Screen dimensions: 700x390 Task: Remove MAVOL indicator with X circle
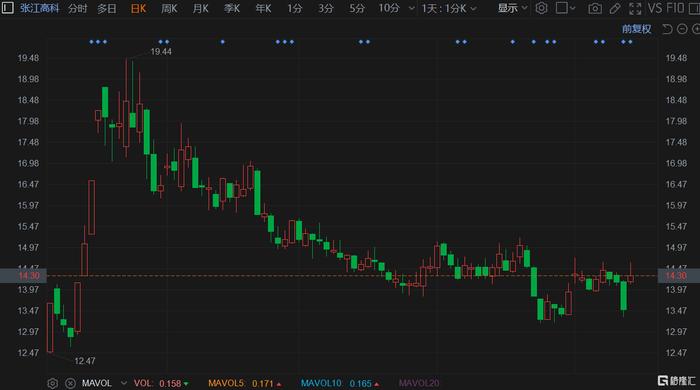pos(70,383)
